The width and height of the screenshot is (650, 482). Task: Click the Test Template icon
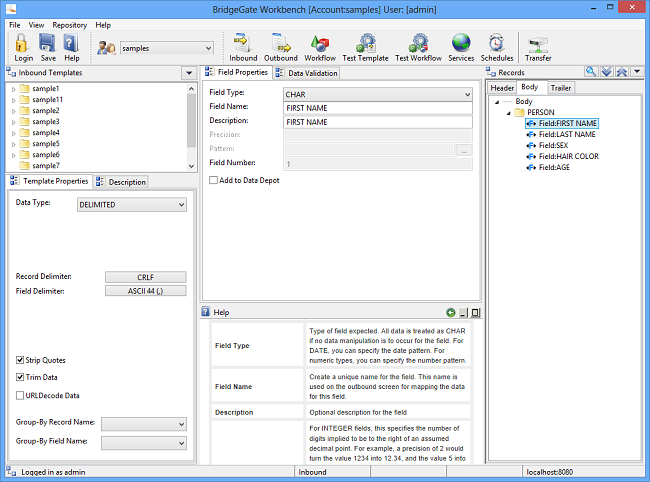click(x=366, y=44)
